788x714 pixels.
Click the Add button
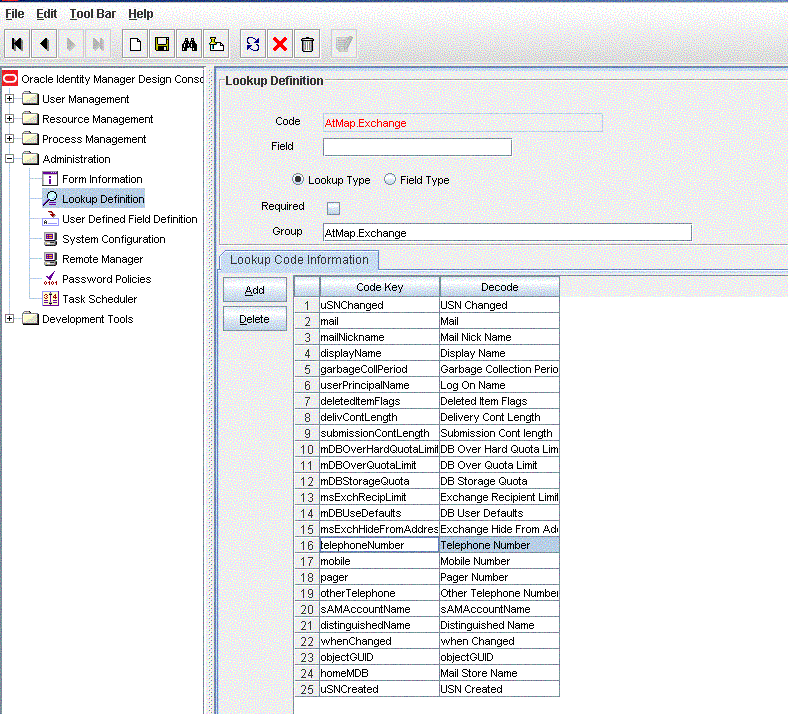tap(255, 290)
